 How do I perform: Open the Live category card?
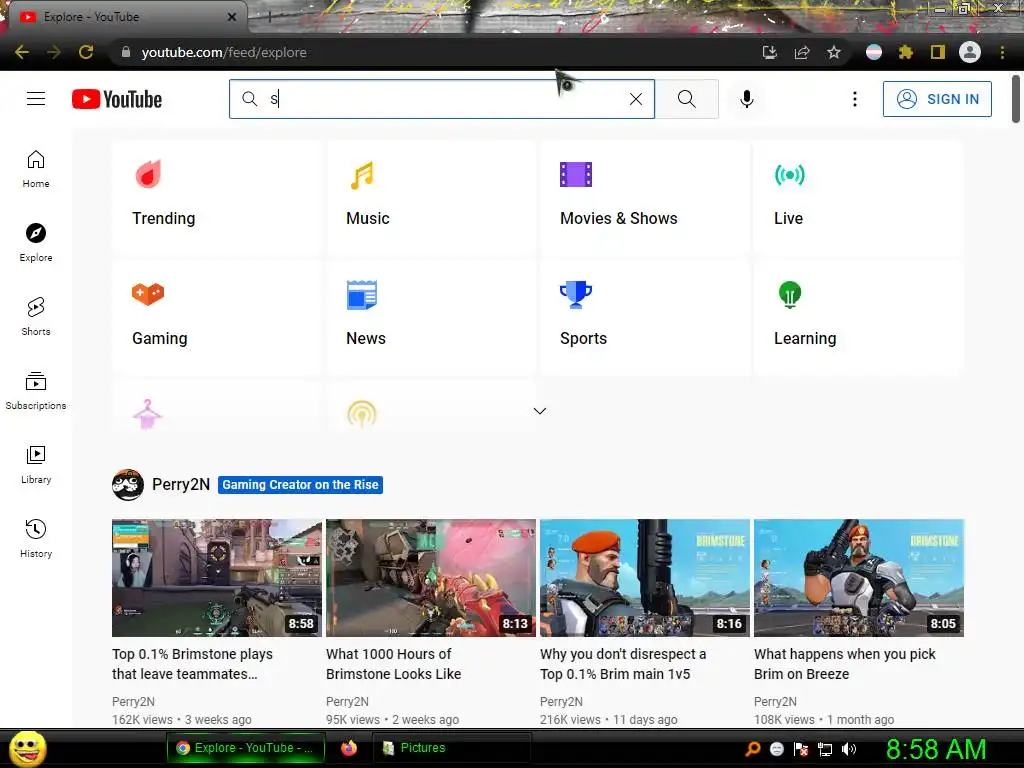coord(859,198)
